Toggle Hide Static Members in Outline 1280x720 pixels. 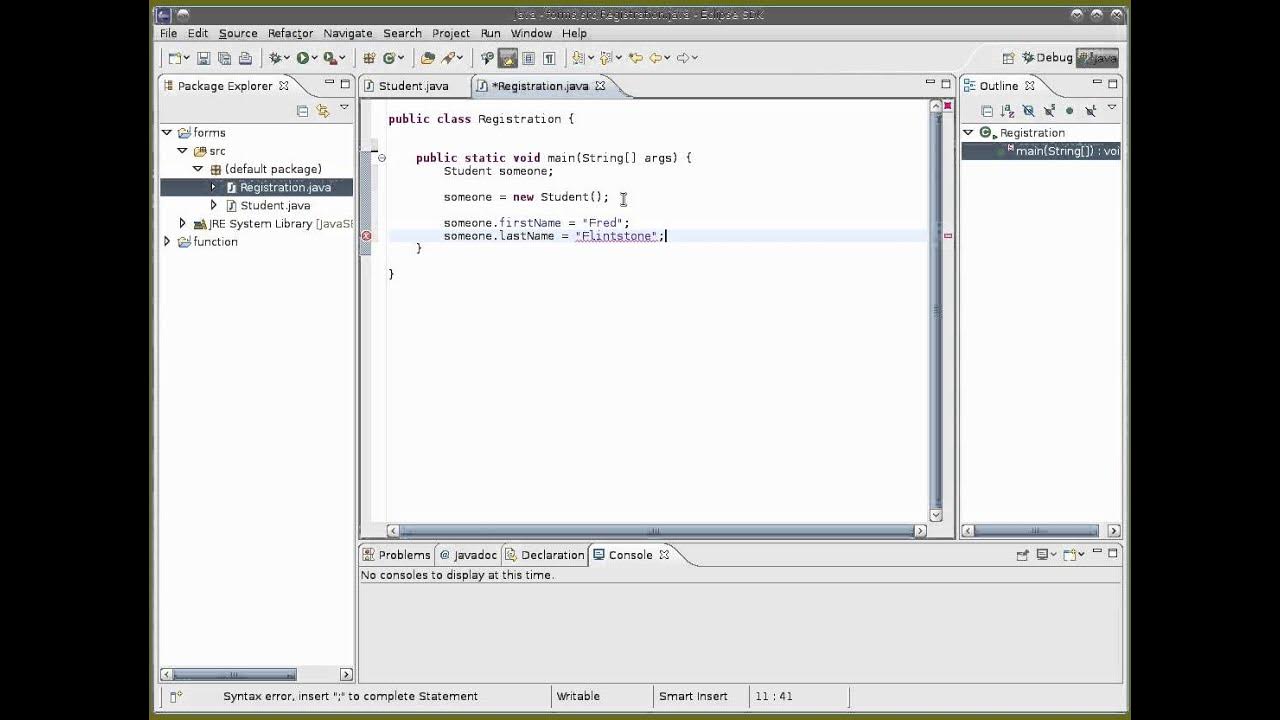click(x=1049, y=111)
